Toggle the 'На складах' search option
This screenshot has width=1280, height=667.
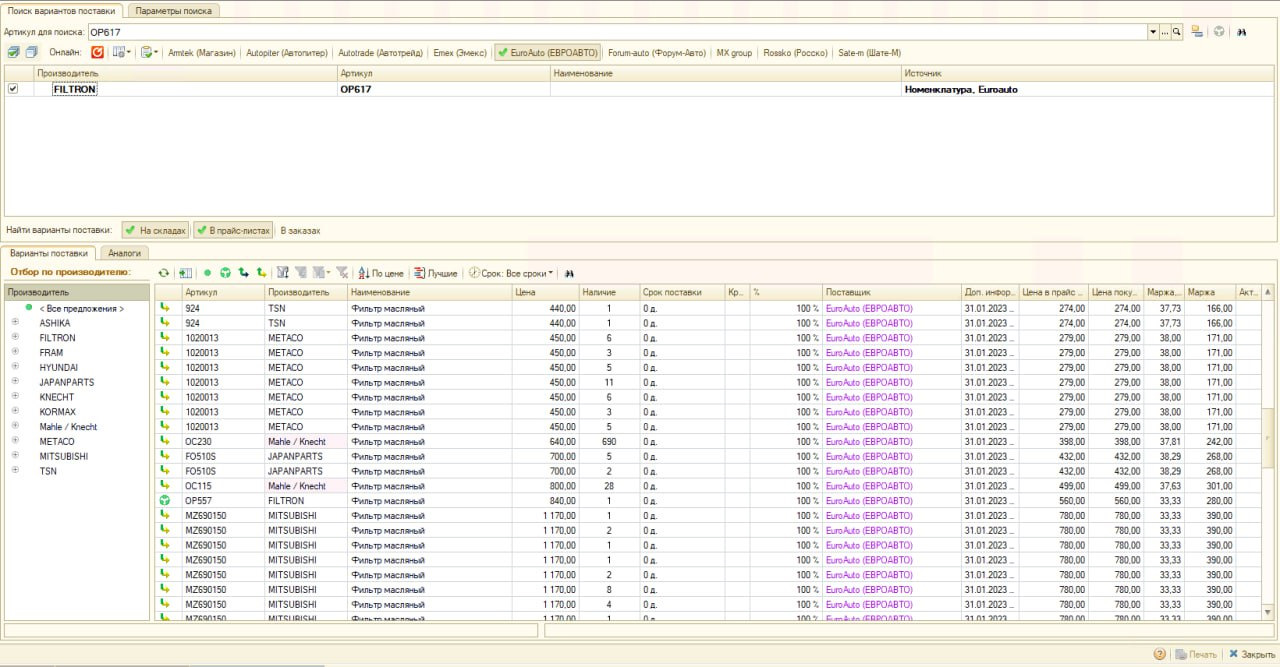tap(155, 230)
